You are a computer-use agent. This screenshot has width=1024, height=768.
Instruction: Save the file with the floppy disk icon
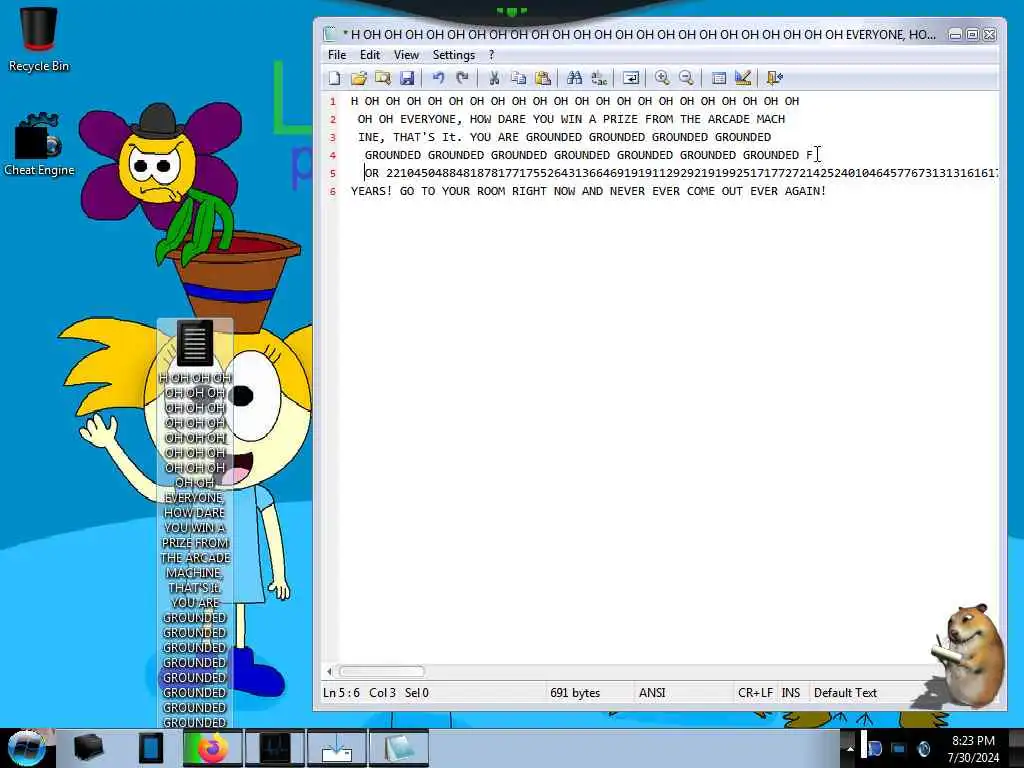tap(407, 78)
